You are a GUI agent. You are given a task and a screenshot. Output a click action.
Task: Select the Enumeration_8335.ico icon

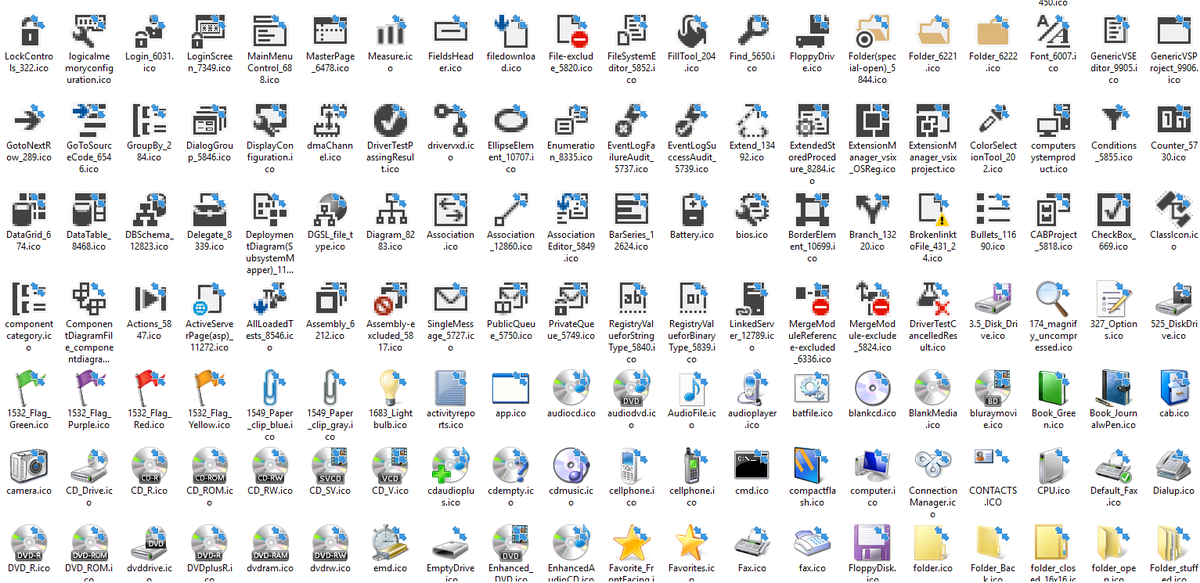[x=571, y=120]
